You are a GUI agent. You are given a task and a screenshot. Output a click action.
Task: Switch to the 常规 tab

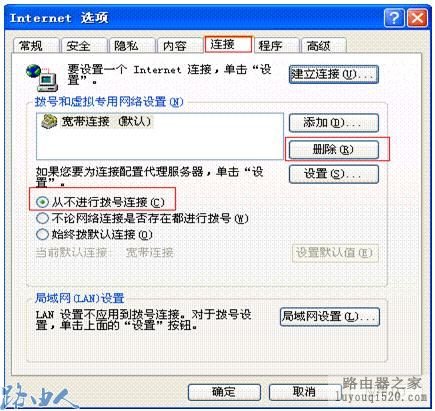(x=36, y=46)
